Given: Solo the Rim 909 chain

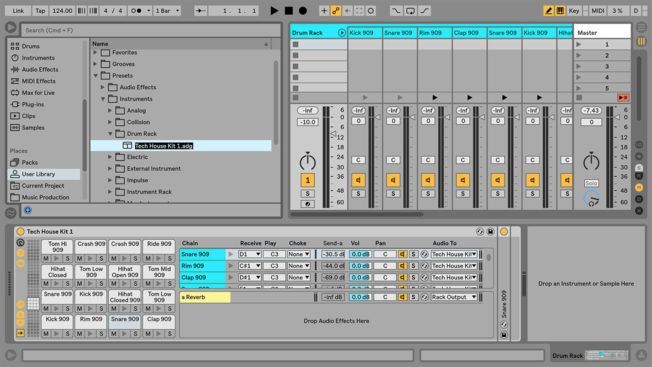Looking at the screenshot, I should click(413, 266).
